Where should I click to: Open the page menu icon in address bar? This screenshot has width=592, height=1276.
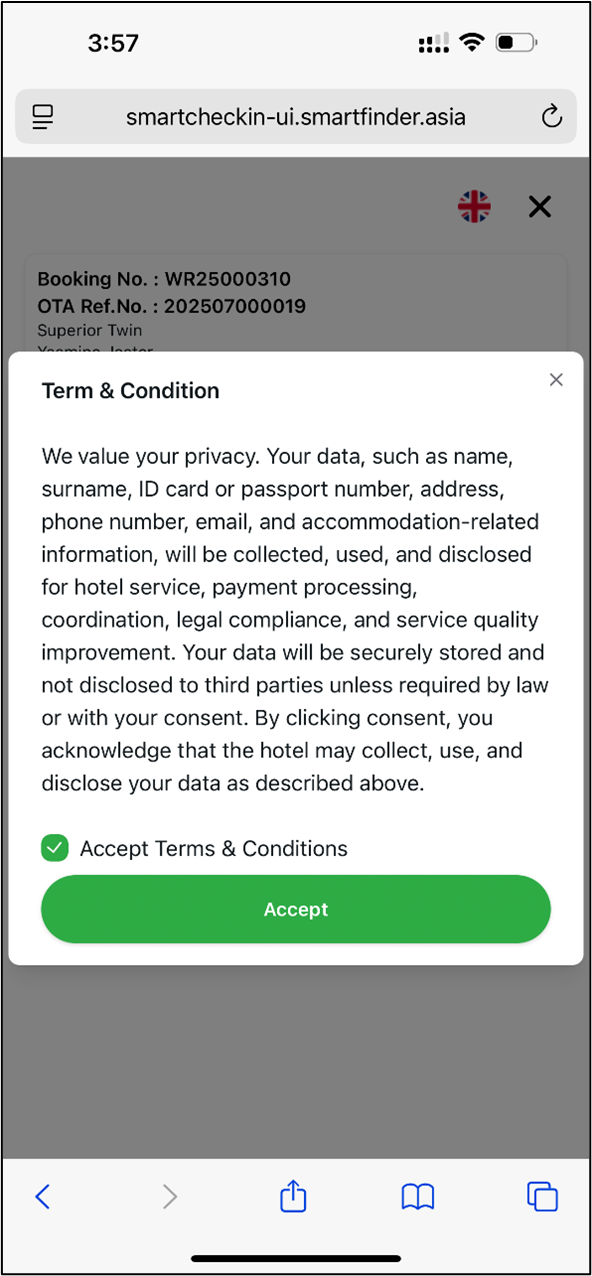pos(42,117)
